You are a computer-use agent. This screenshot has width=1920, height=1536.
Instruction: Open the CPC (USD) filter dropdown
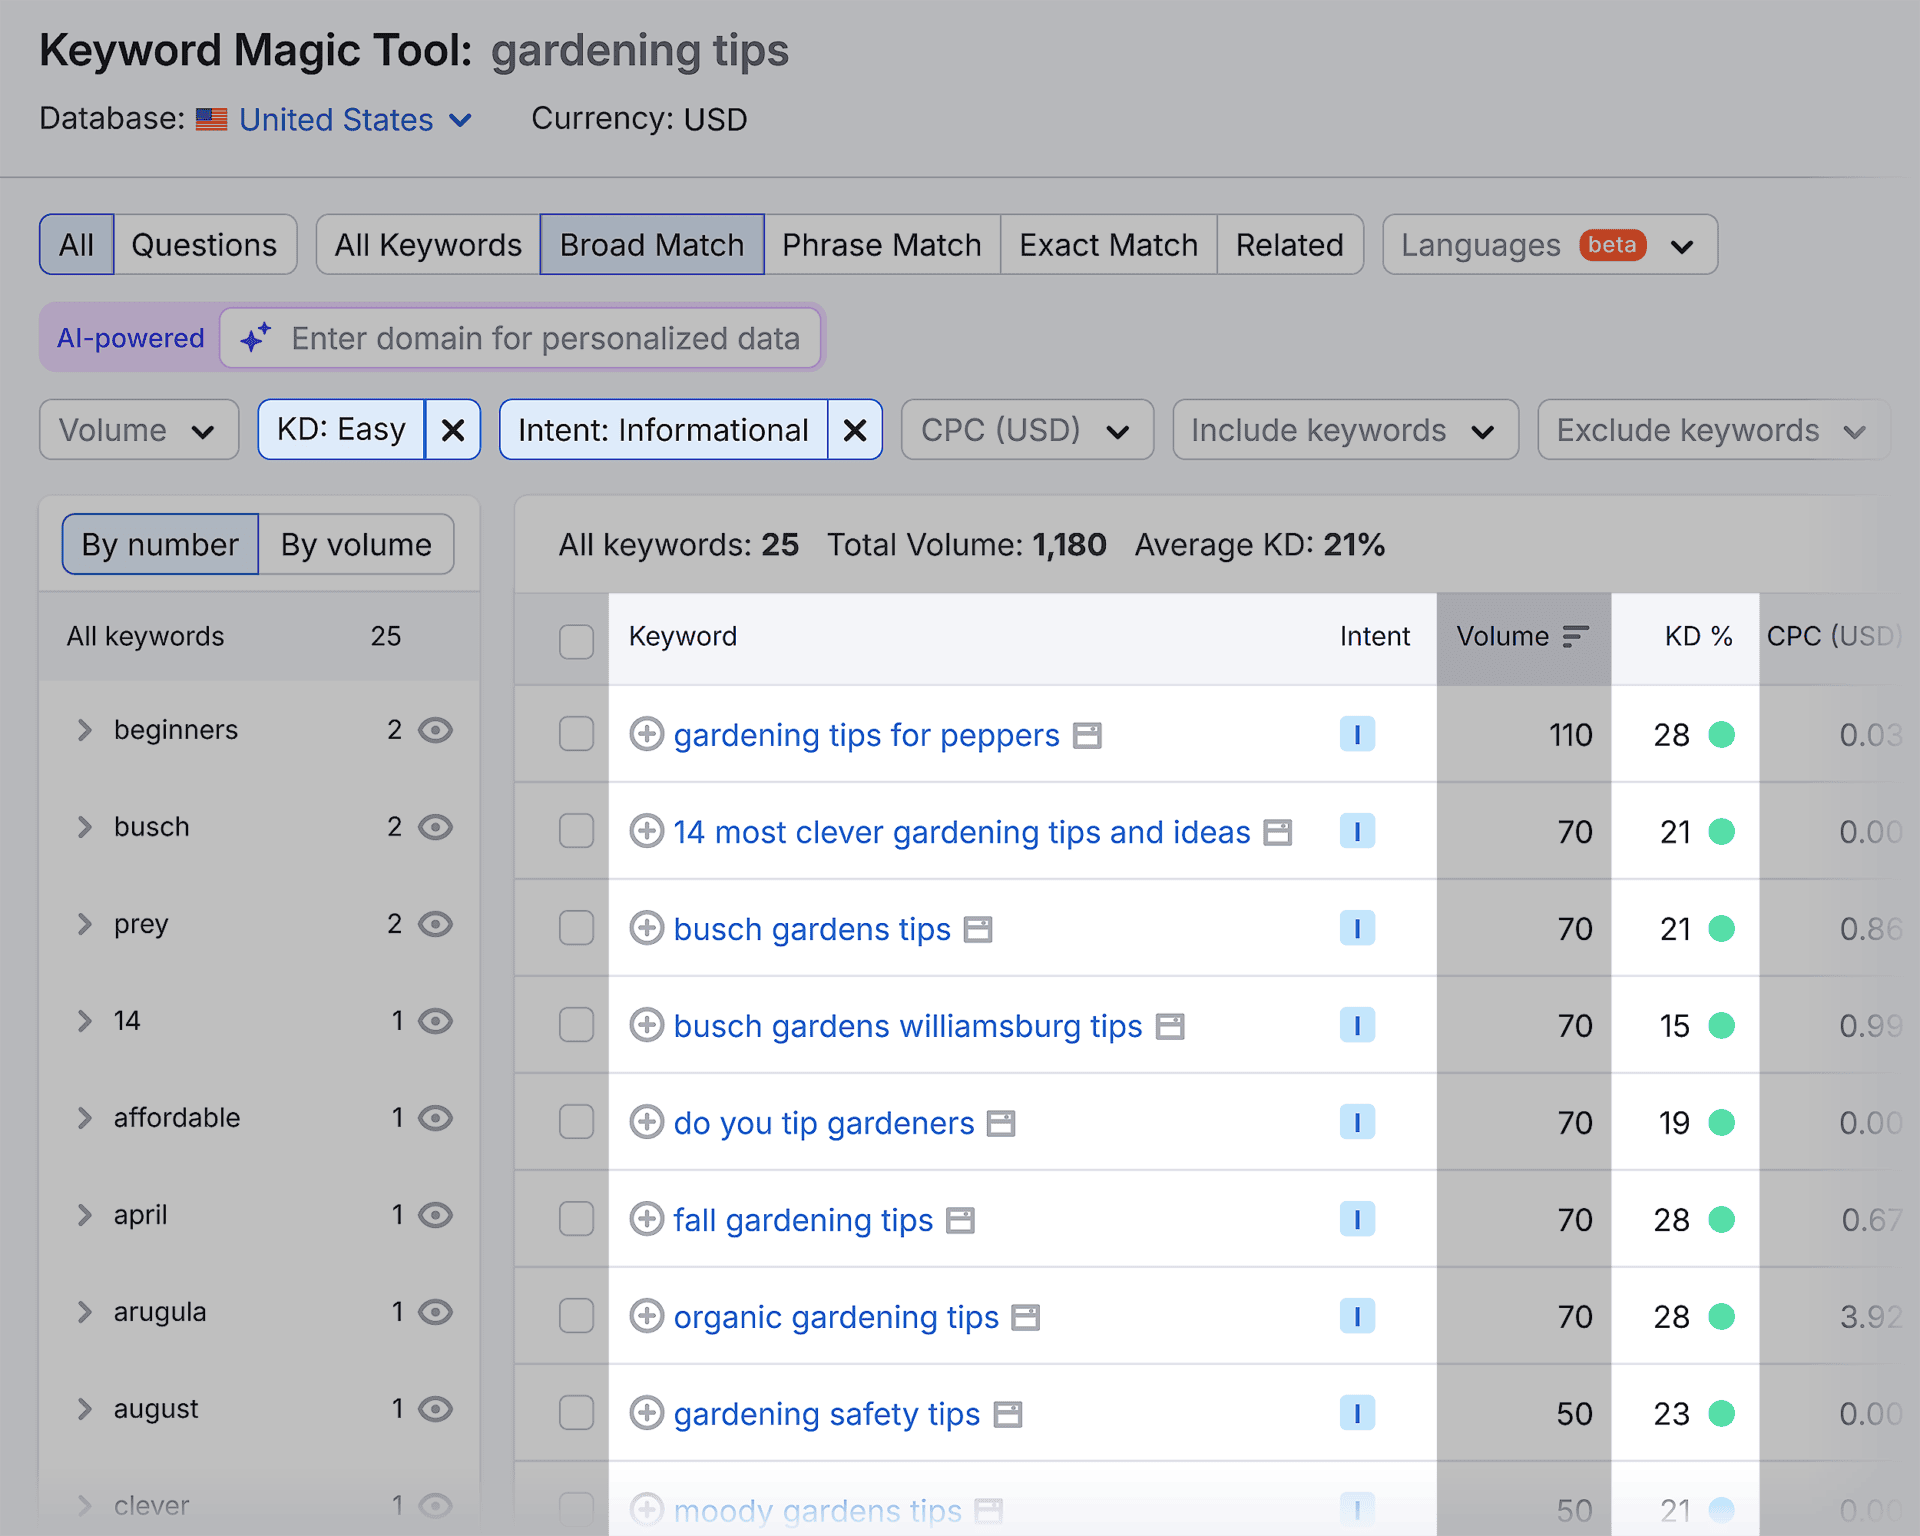click(1027, 430)
